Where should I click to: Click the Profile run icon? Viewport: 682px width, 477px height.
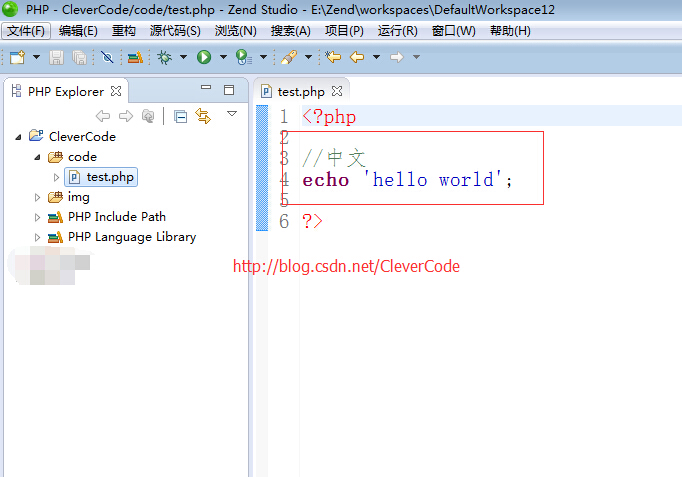[244, 57]
